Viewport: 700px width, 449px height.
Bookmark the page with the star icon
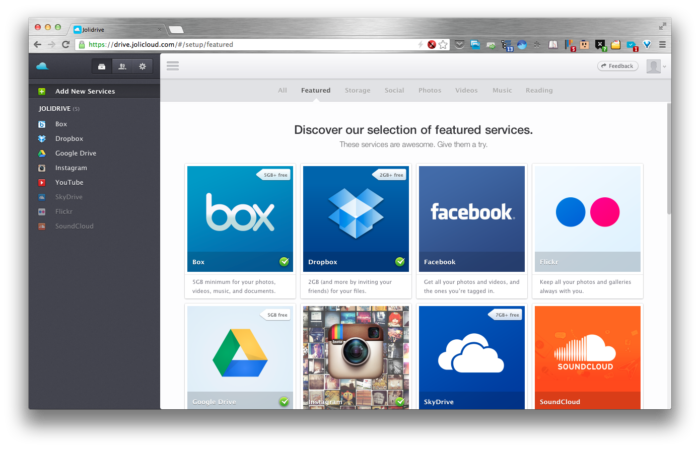click(x=443, y=44)
